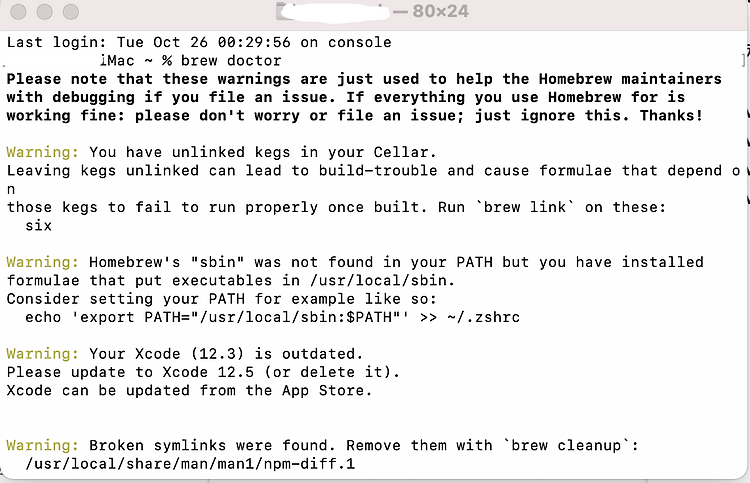Click the Warning label about Homebrew's sbin

click(43, 262)
